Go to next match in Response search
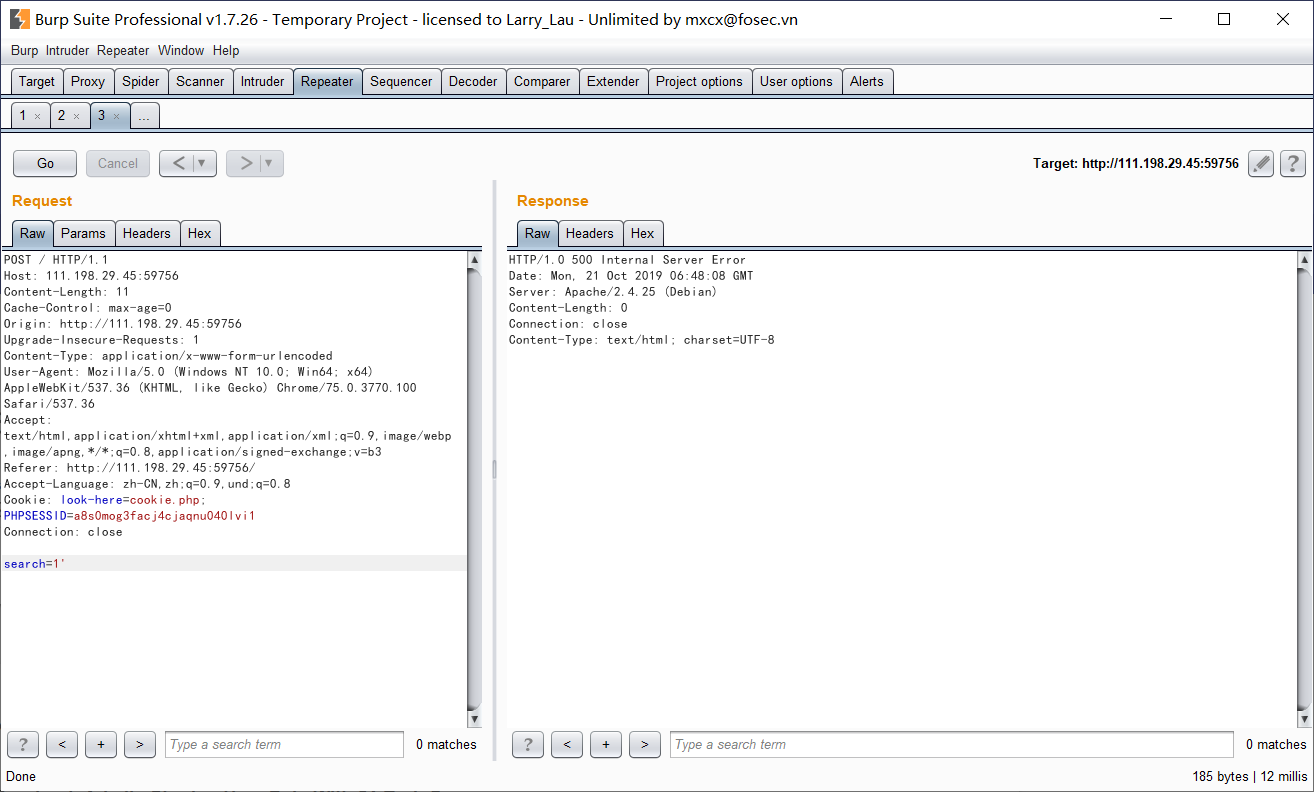Image resolution: width=1314 pixels, height=792 pixels. tap(645, 744)
